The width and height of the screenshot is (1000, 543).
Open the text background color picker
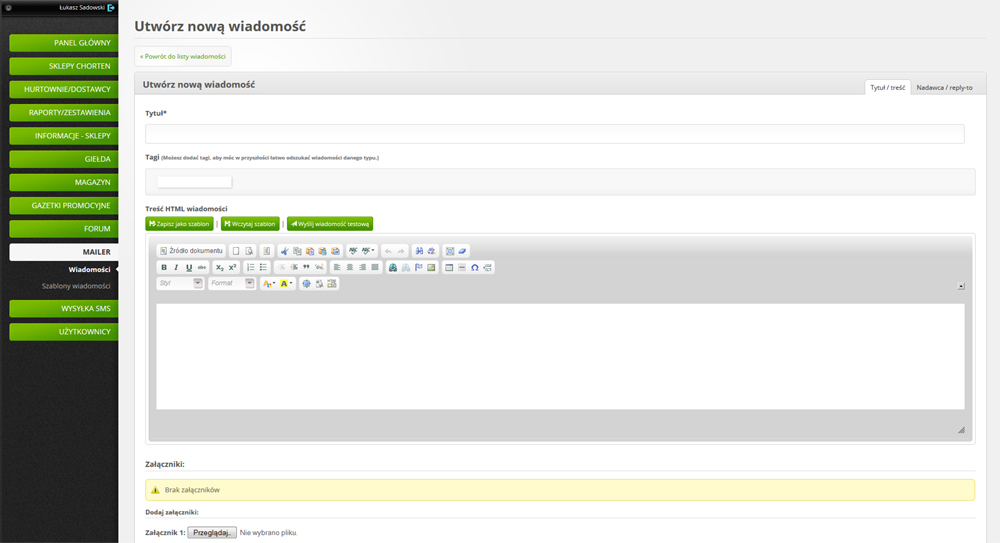[x=286, y=283]
